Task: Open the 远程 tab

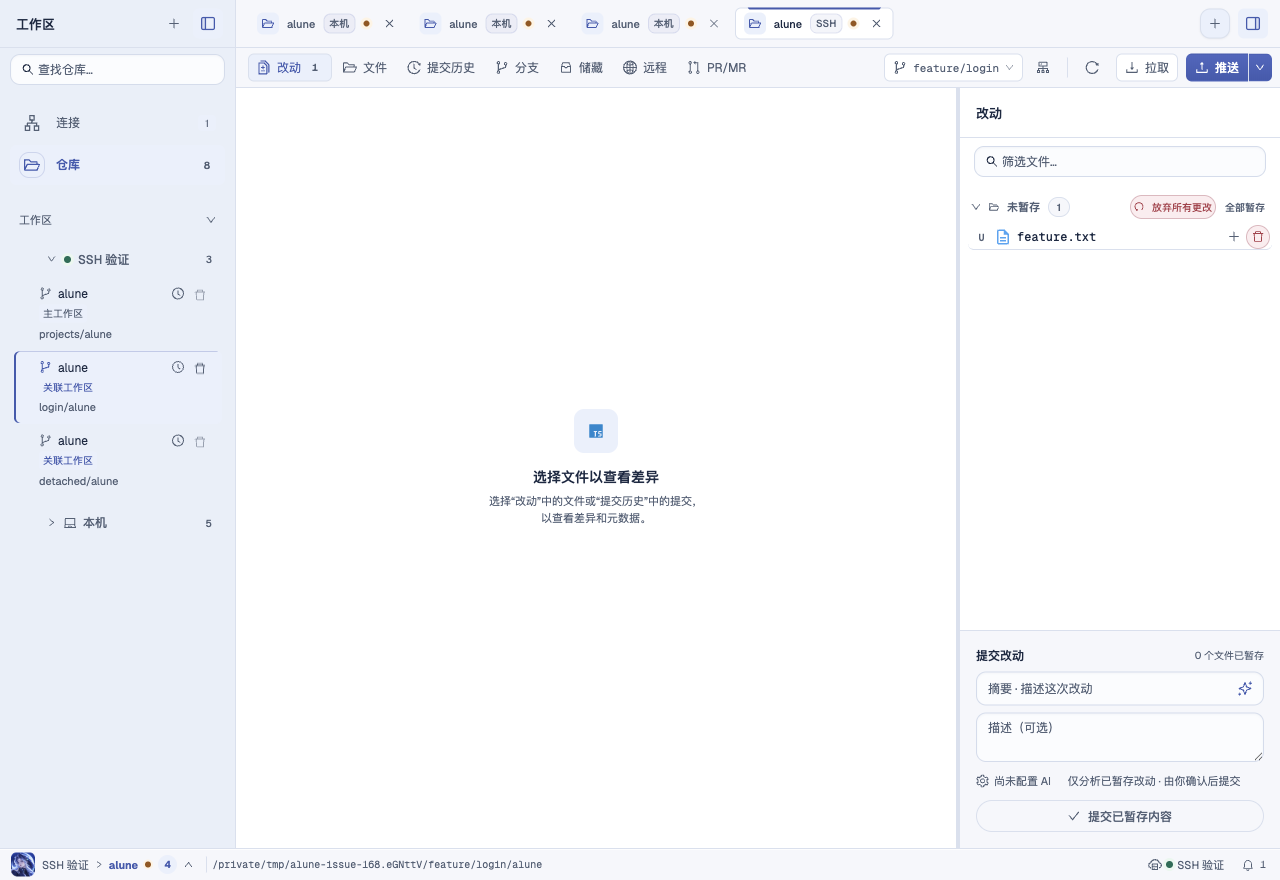Action: click(x=645, y=68)
